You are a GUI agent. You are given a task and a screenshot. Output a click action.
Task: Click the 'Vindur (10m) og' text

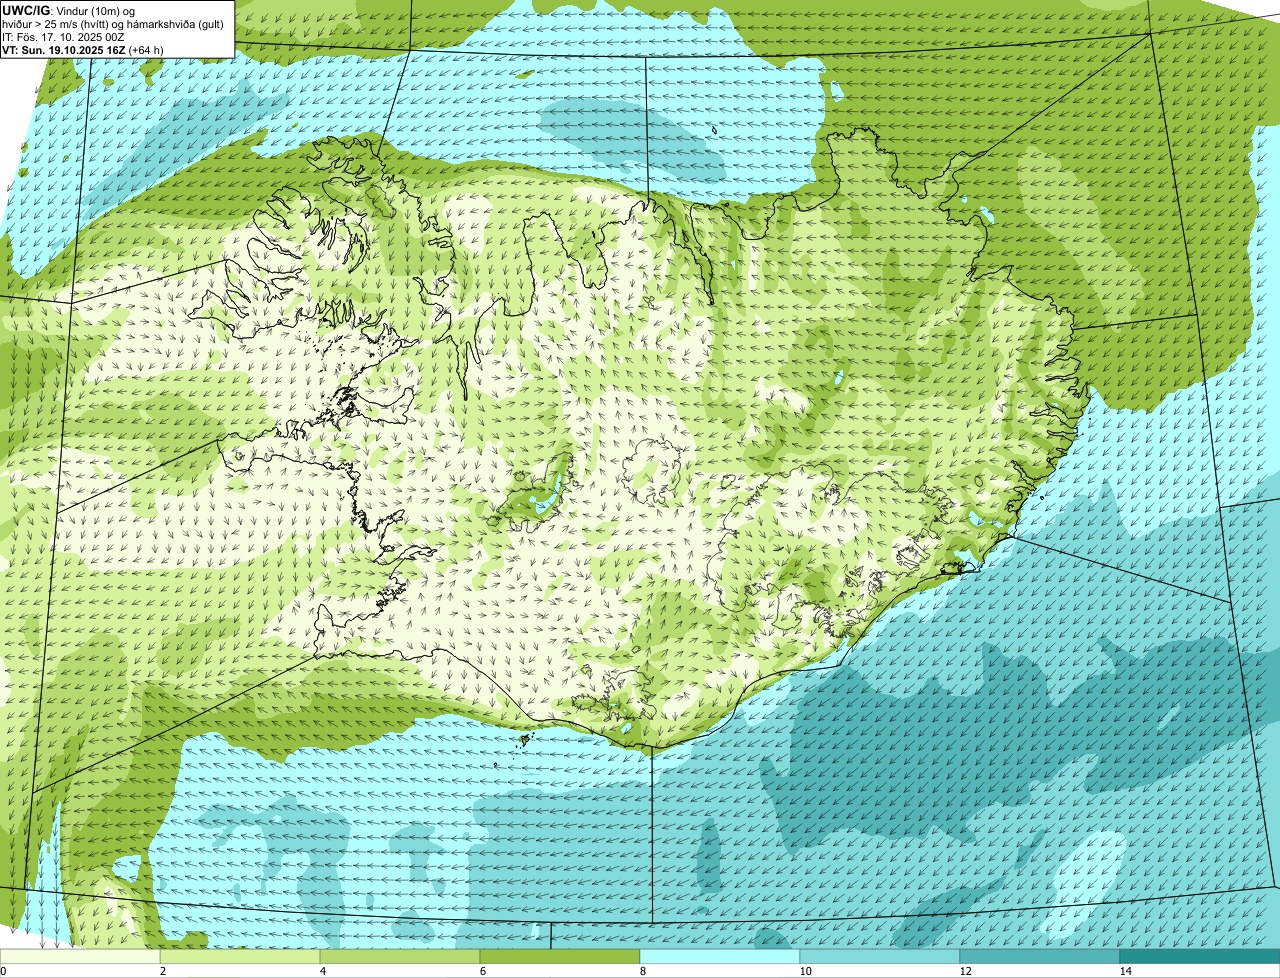point(98,10)
